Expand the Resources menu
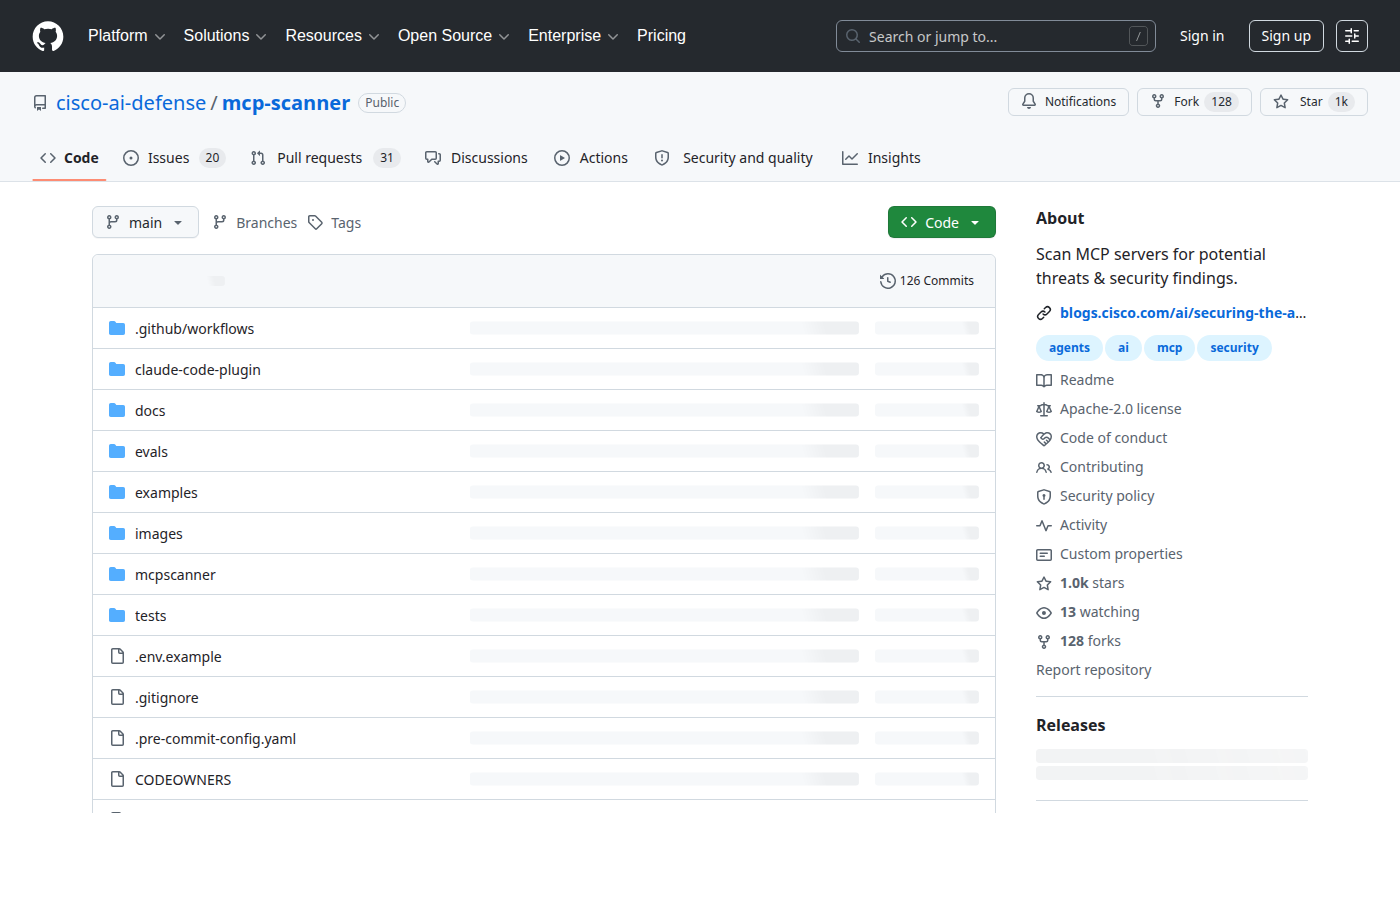Image resolution: width=1400 pixels, height=900 pixels. 332,36
